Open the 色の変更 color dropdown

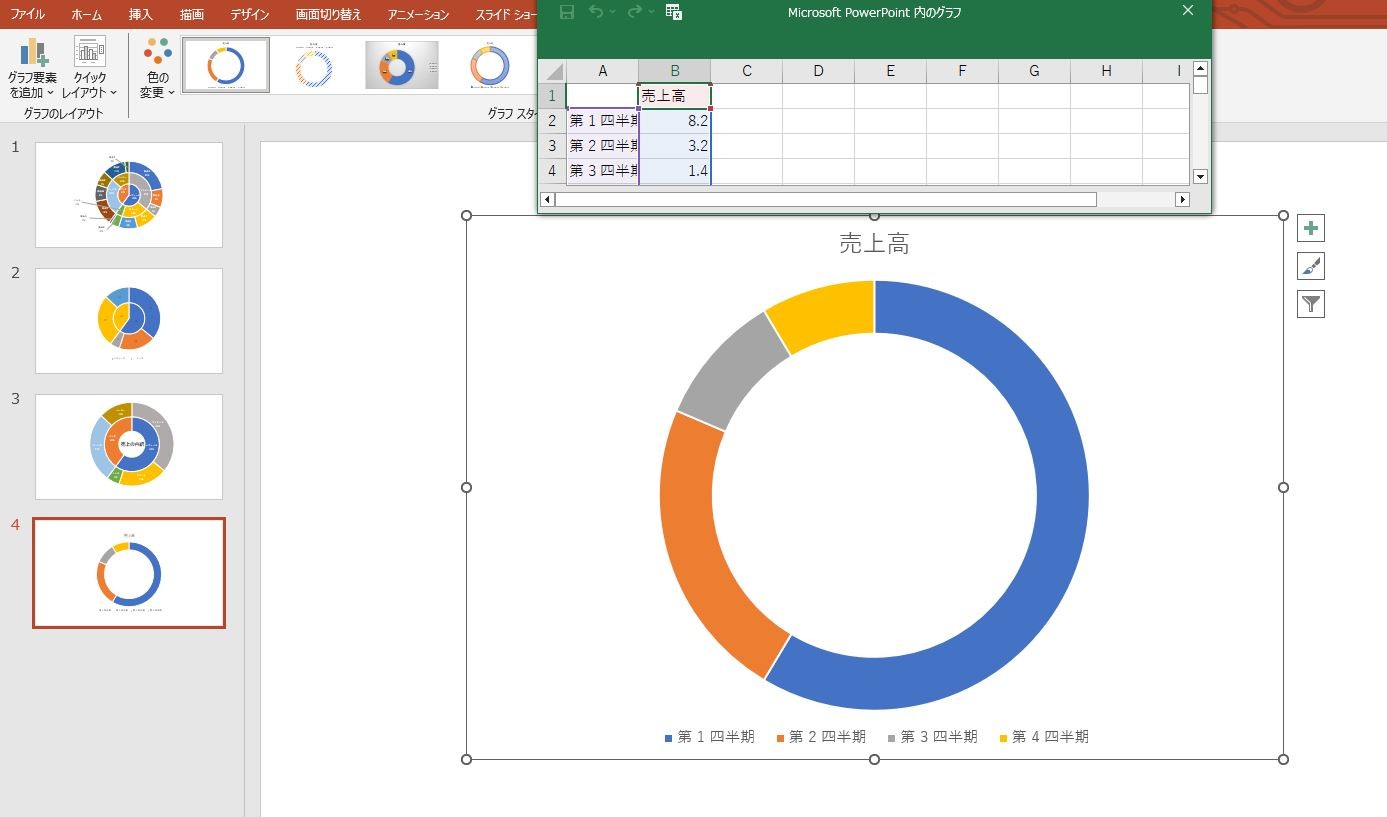157,69
